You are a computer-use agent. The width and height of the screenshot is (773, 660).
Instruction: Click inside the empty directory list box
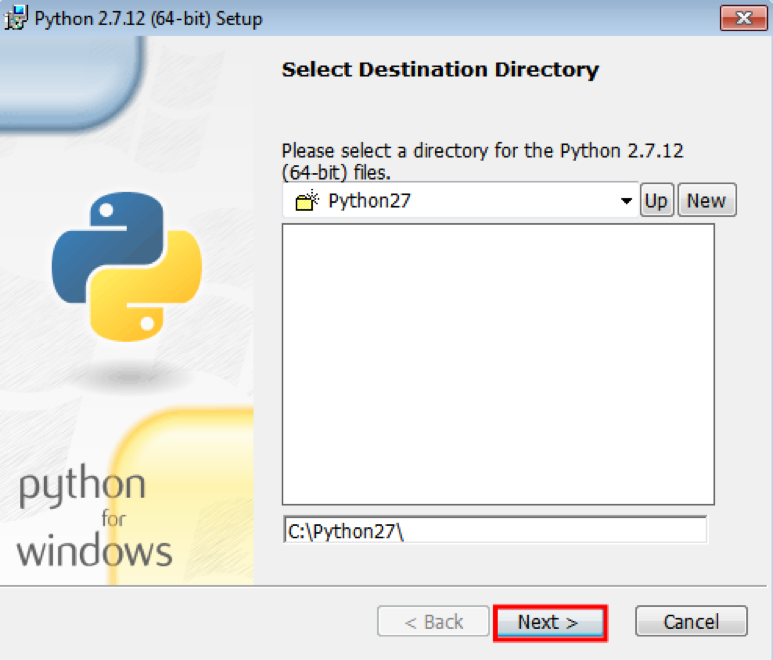(498, 364)
